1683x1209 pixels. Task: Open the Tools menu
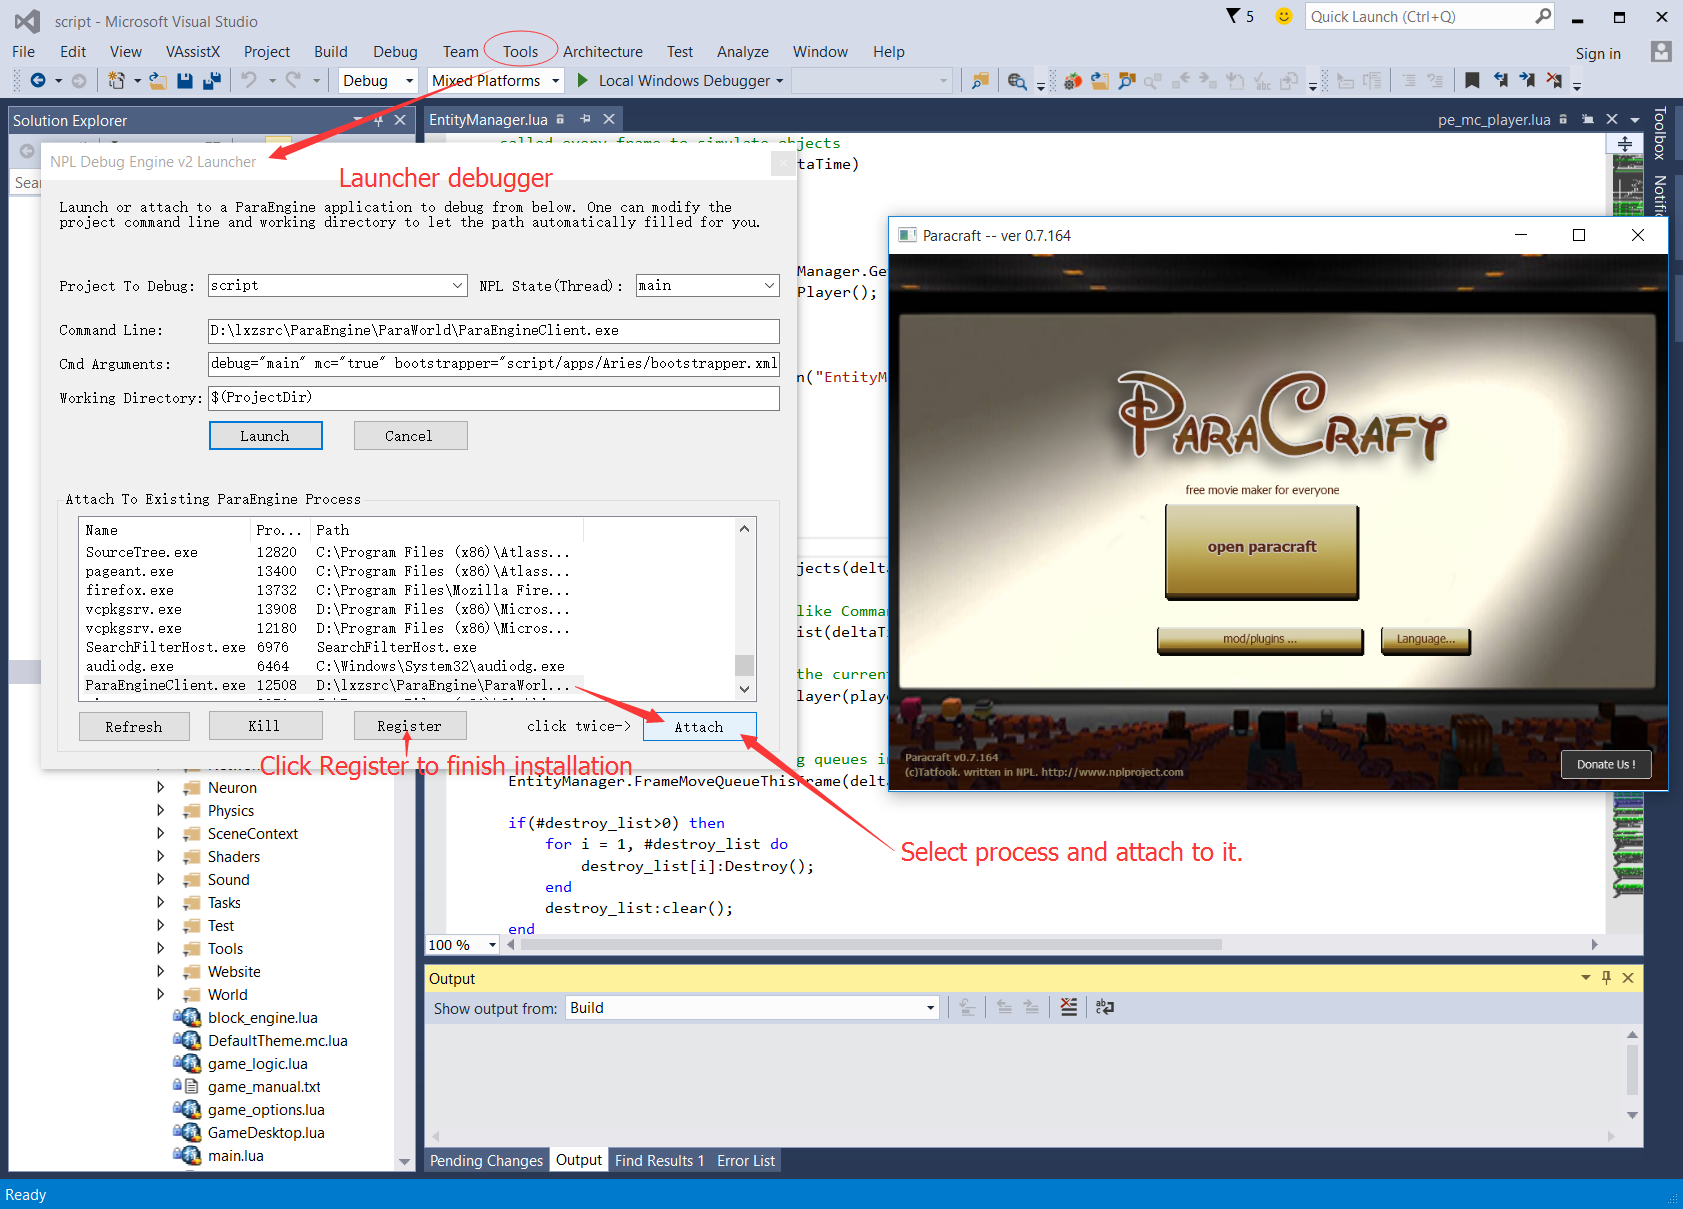[x=520, y=52]
